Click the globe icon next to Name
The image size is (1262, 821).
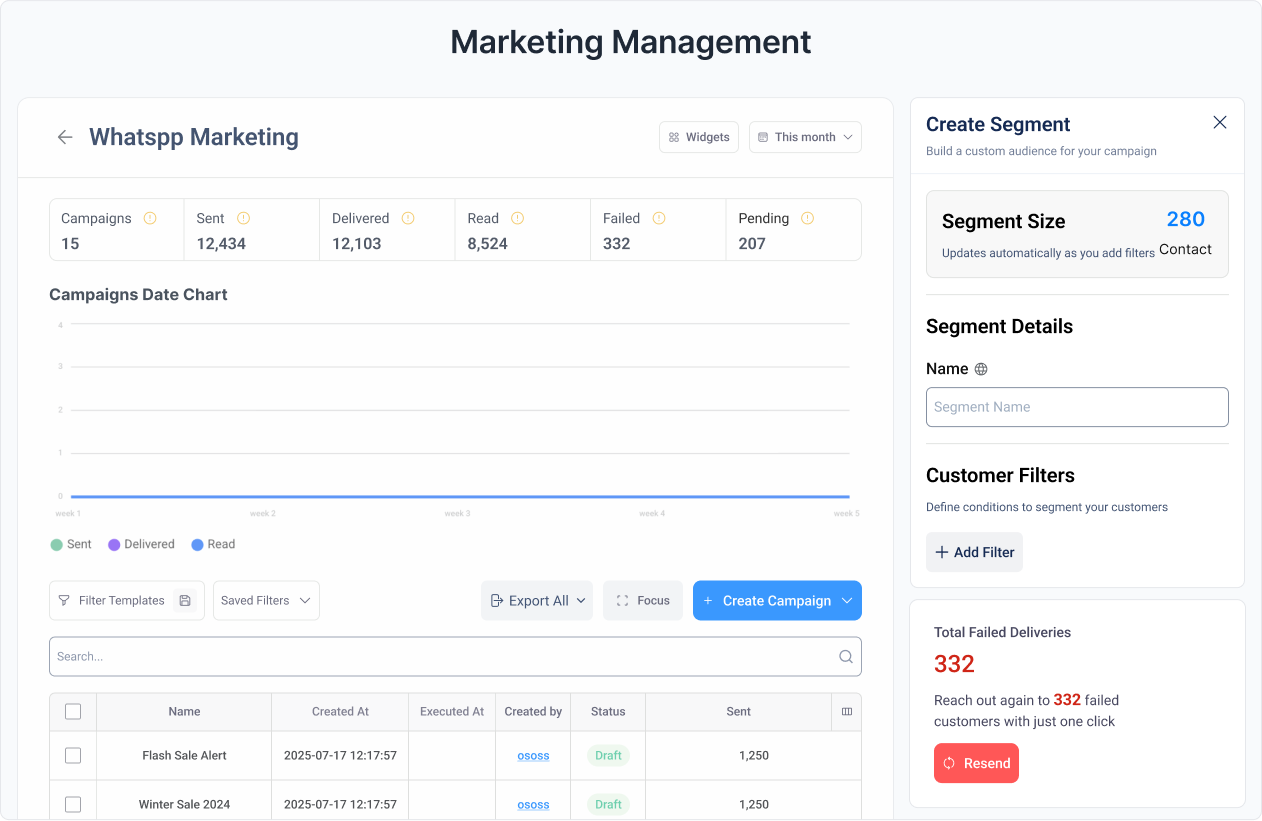click(981, 369)
